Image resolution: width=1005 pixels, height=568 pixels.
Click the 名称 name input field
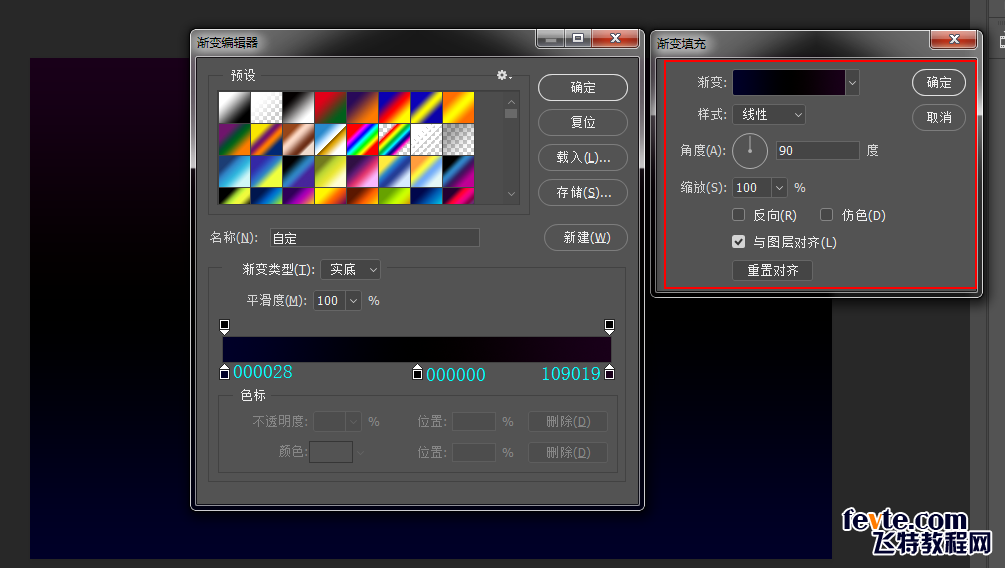[374, 238]
